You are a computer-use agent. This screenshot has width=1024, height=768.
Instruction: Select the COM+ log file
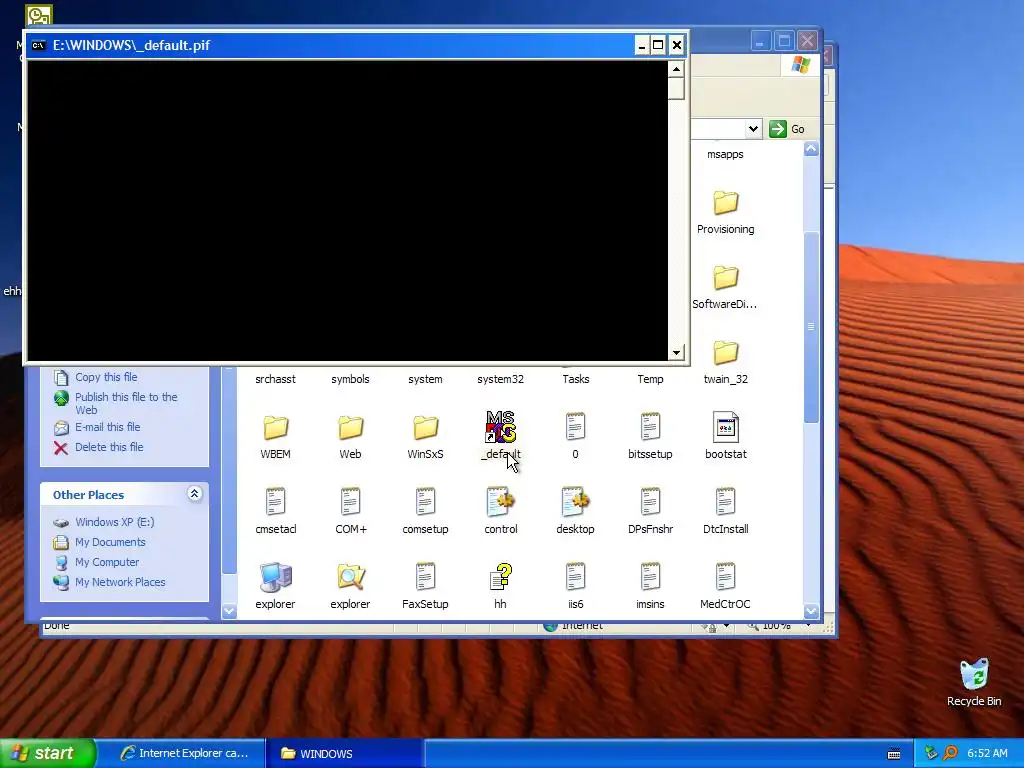(x=350, y=502)
